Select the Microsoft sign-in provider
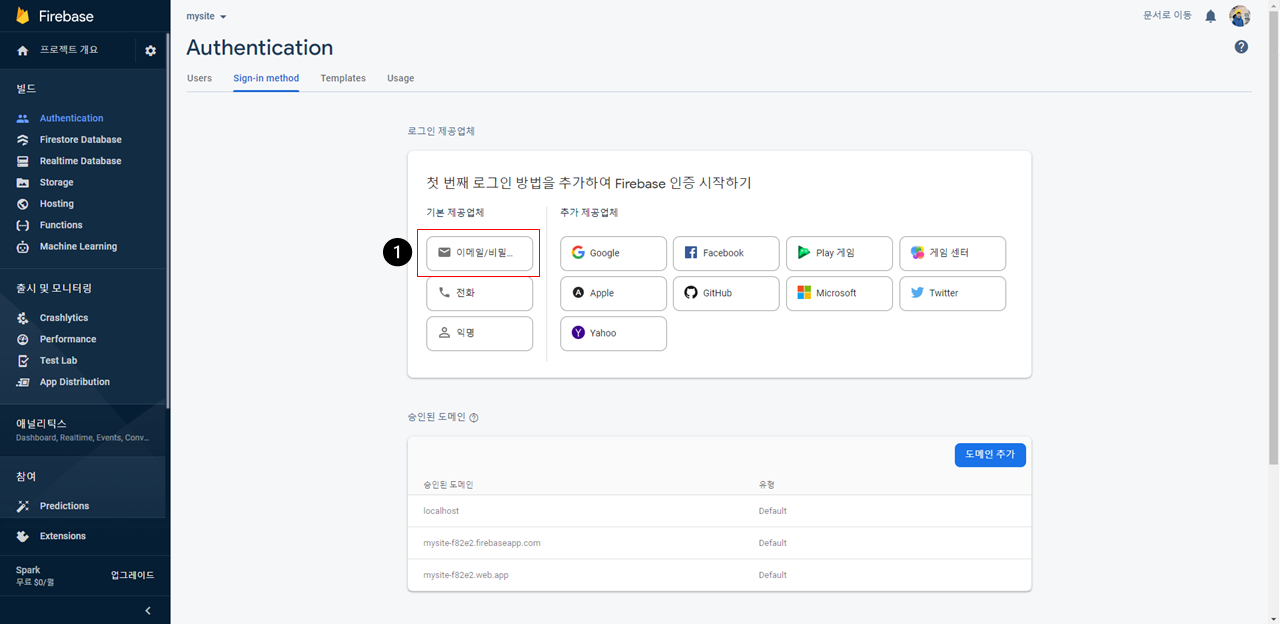1280x624 pixels. [x=839, y=293]
